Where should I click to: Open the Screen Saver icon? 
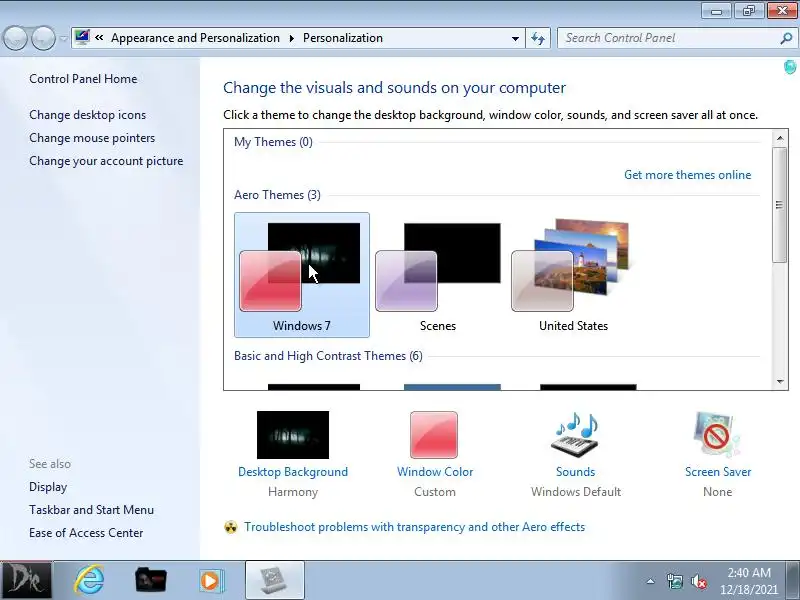coord(717,435)
